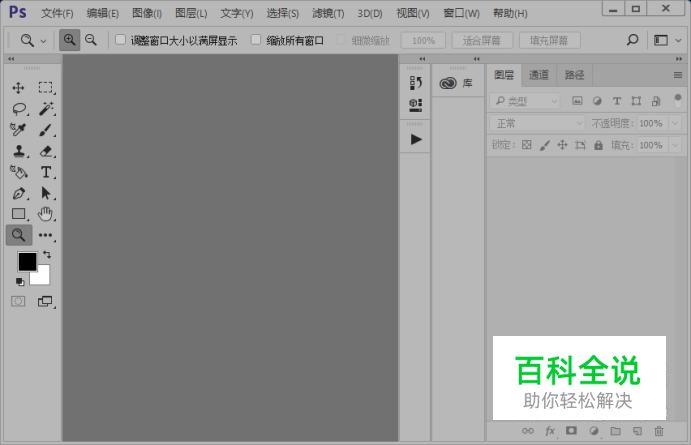Open the fill slider dropdown
691x445 pixels.
[675, 145]
